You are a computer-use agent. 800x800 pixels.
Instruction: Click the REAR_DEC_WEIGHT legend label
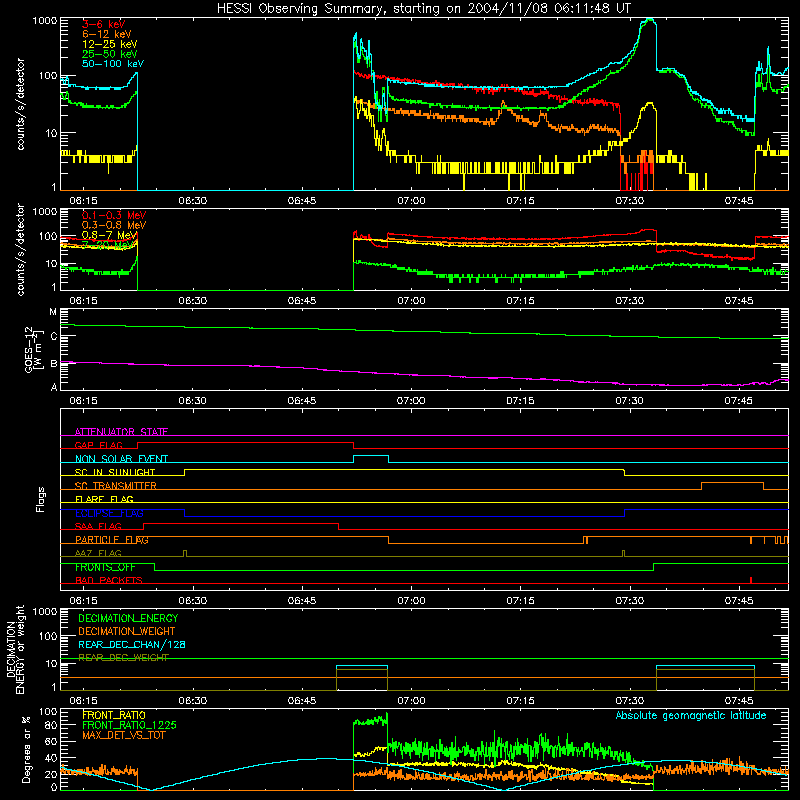[x=123, y=658]
